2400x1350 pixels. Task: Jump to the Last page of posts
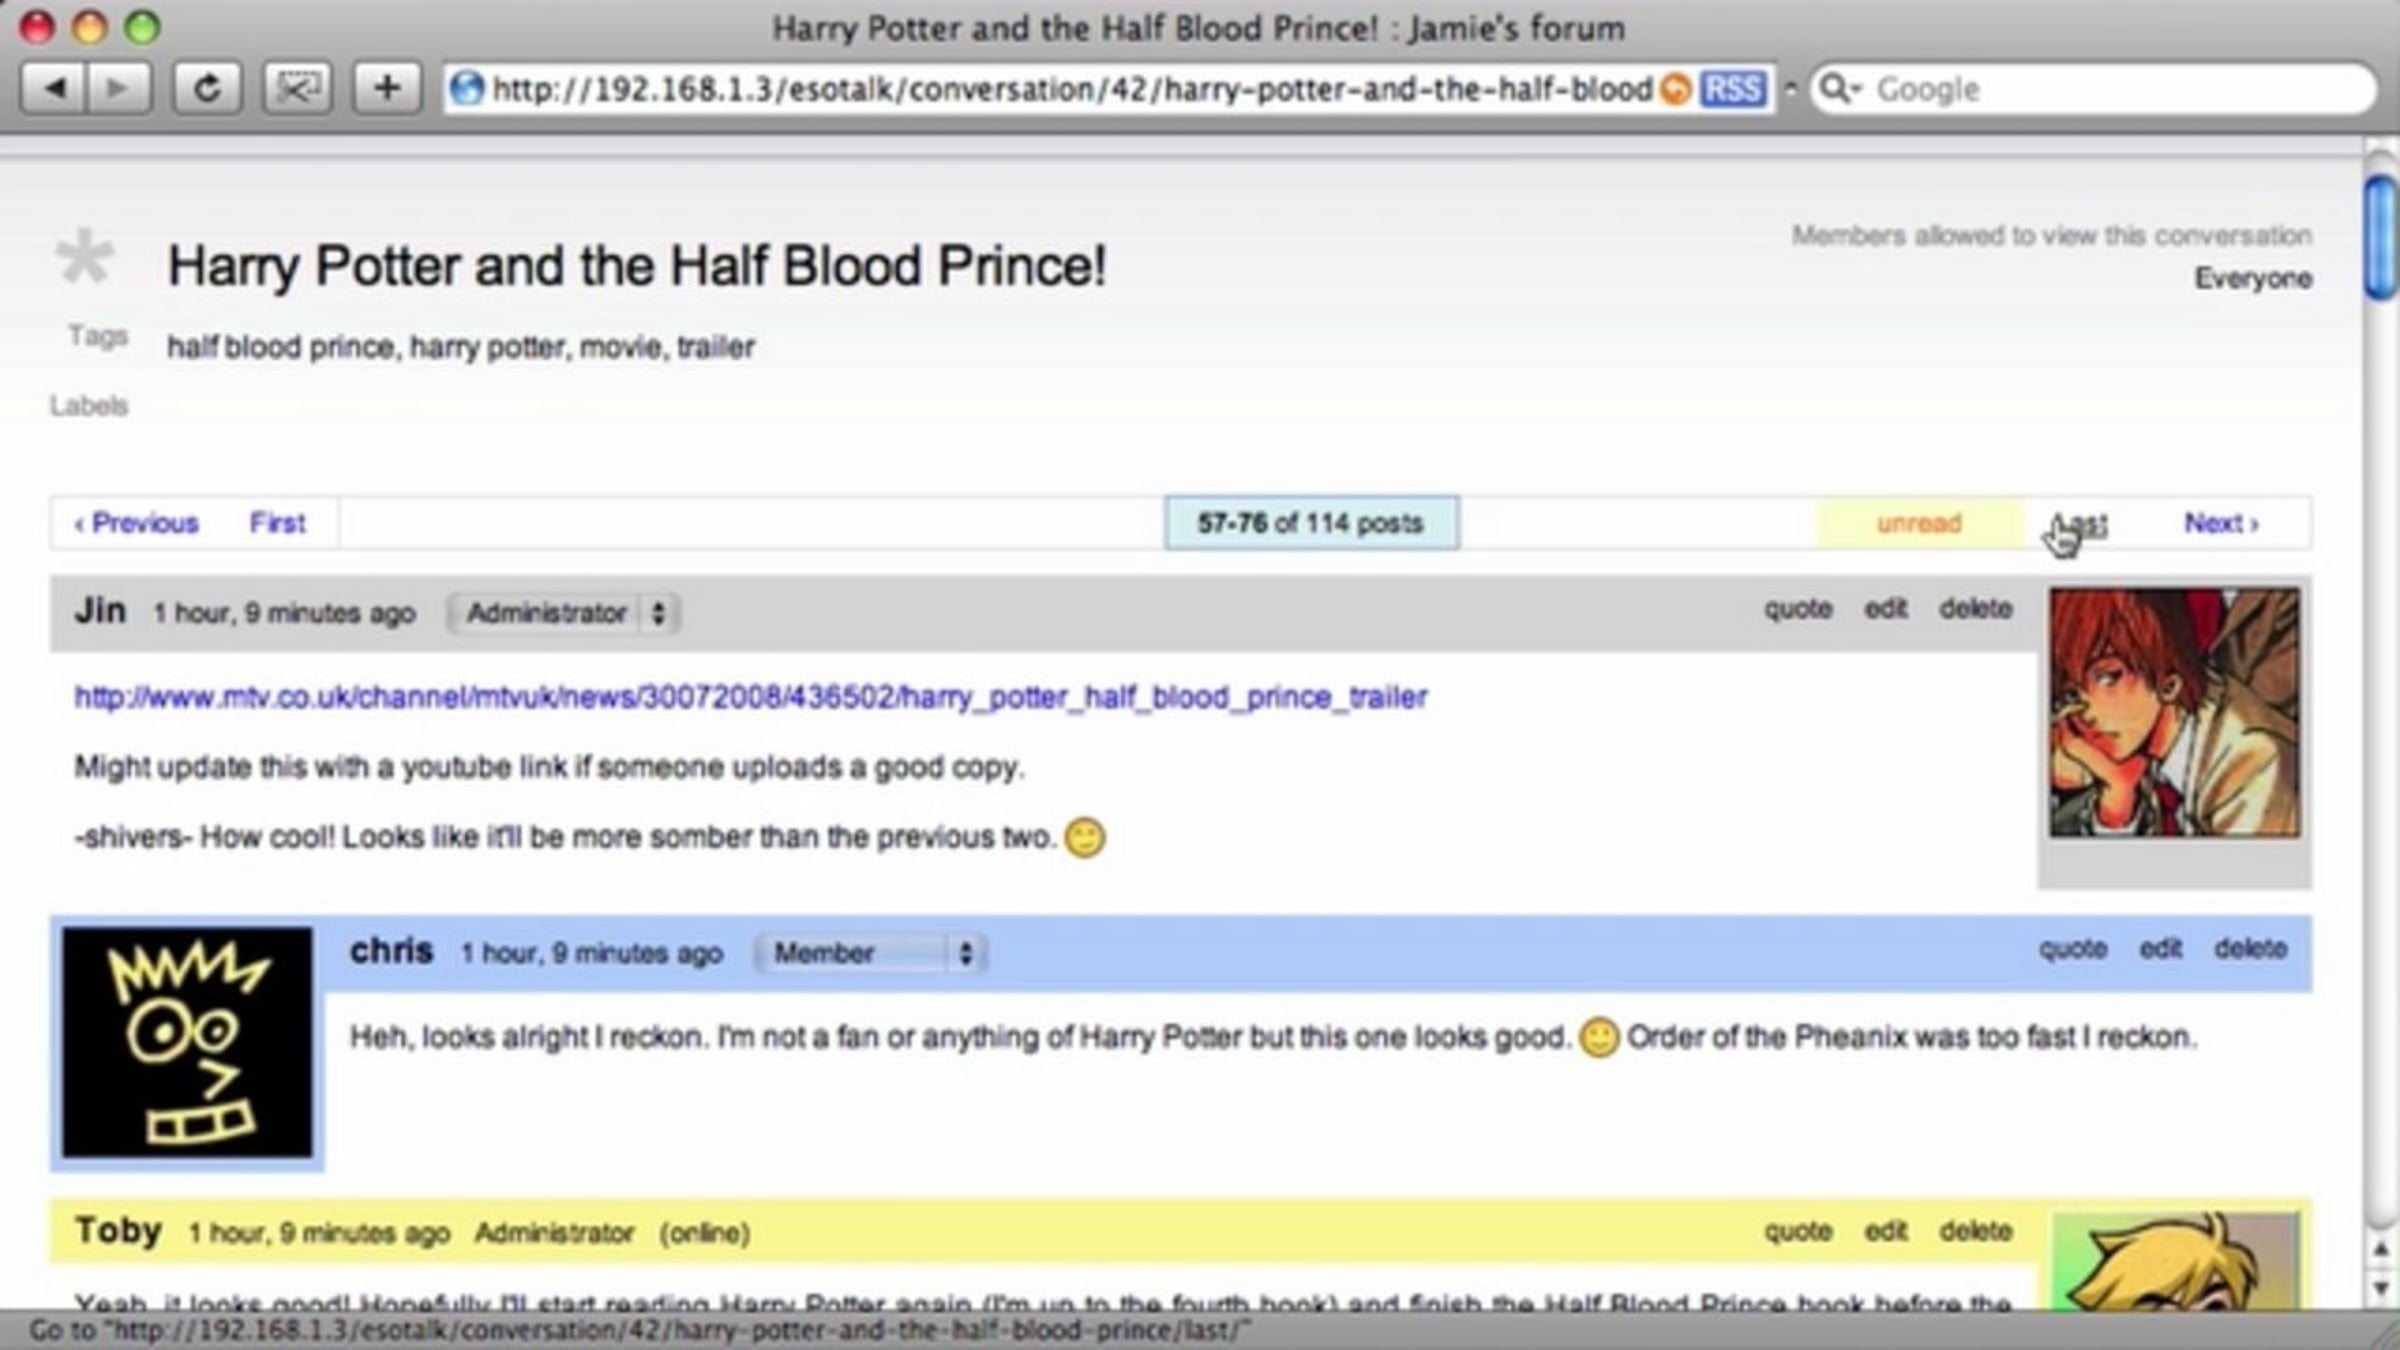2080,523
